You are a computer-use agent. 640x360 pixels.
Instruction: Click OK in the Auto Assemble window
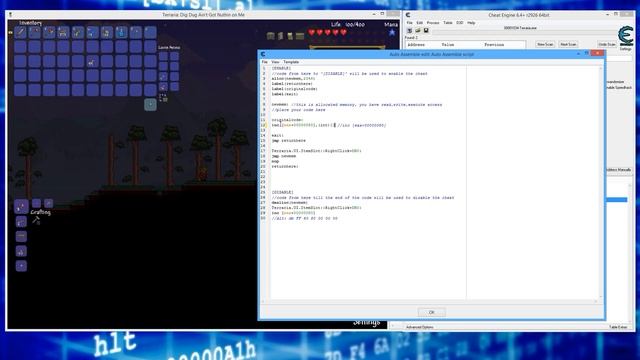(431, 312)
